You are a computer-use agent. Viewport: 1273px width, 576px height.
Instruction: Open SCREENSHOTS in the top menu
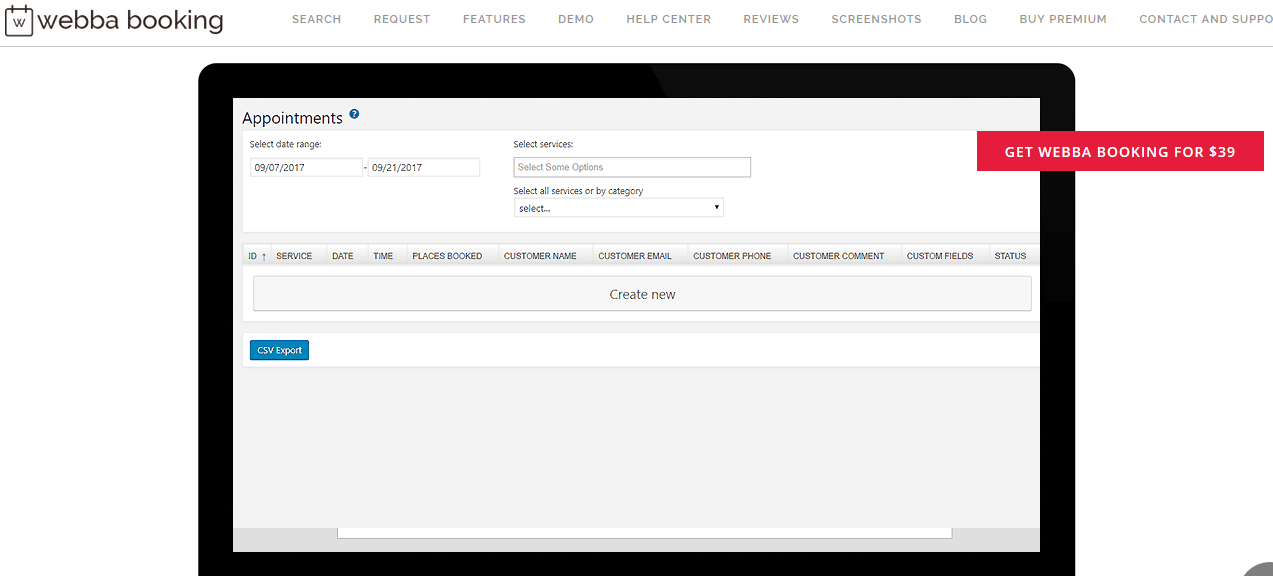pyautogui.click(x=877, y=19)
